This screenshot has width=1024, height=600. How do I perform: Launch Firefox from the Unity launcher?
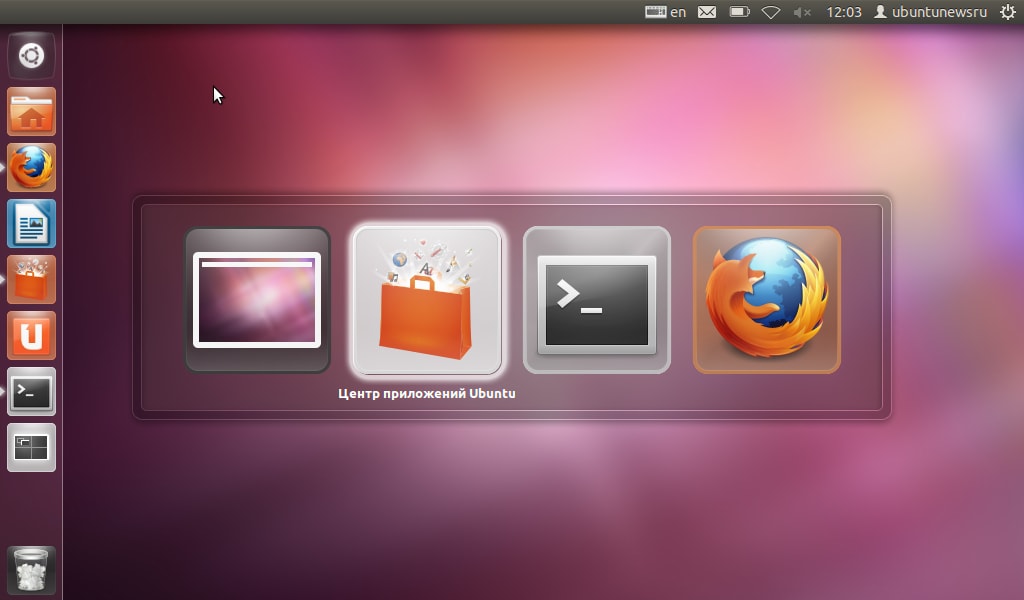click(31, 168)
